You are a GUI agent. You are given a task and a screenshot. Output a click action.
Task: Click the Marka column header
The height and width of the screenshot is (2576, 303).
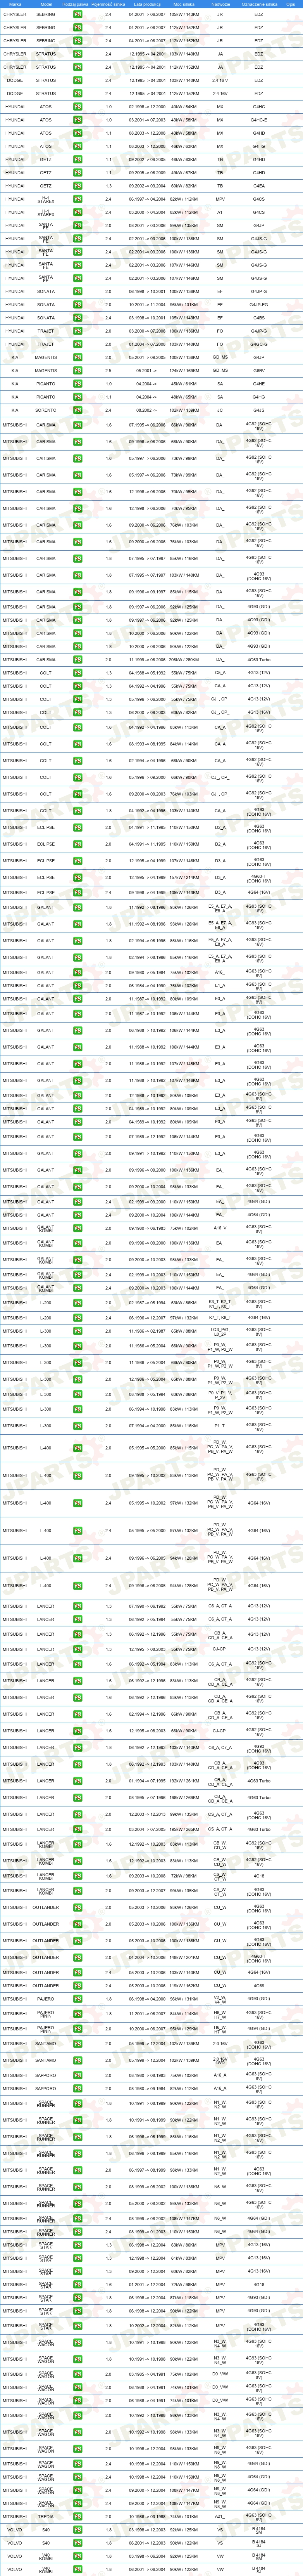point(15,4)
